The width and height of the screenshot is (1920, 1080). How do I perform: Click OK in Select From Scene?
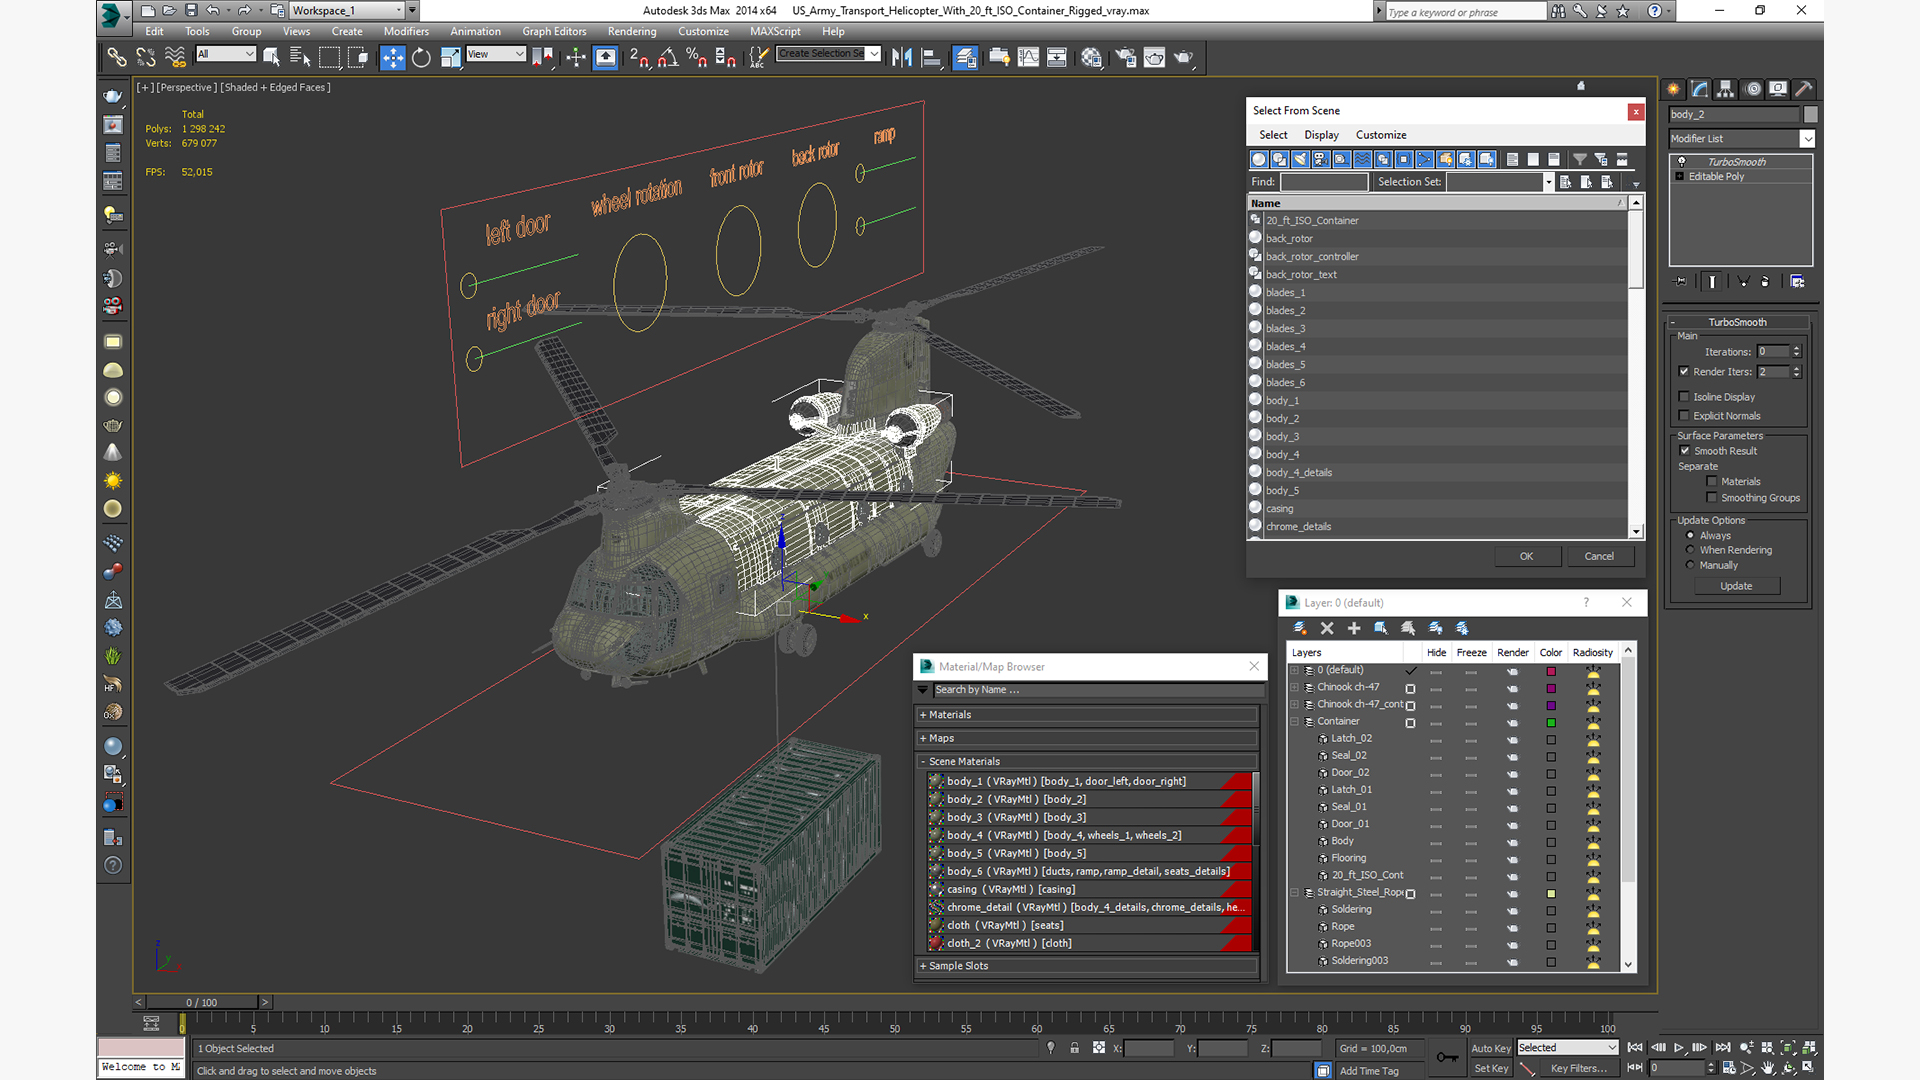1527,556
